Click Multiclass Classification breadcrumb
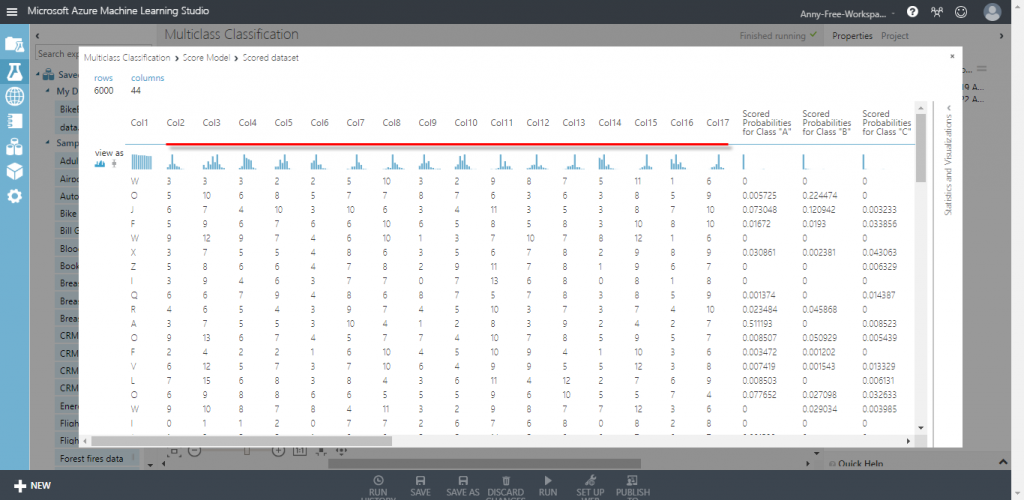This screenshot has width=1024, height=500. coord(127,57)
